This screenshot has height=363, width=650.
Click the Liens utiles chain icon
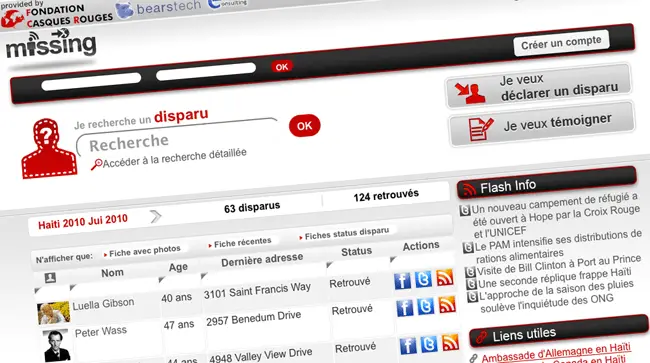[481, 337]
